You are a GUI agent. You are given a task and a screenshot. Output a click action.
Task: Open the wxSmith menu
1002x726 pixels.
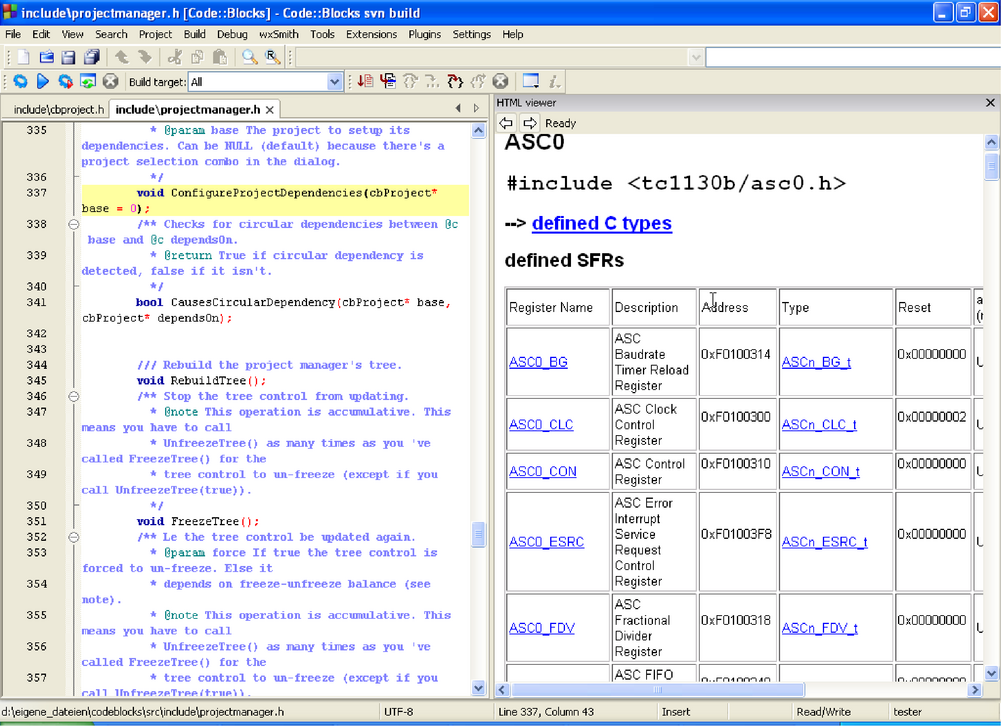[x=279, y=35]
